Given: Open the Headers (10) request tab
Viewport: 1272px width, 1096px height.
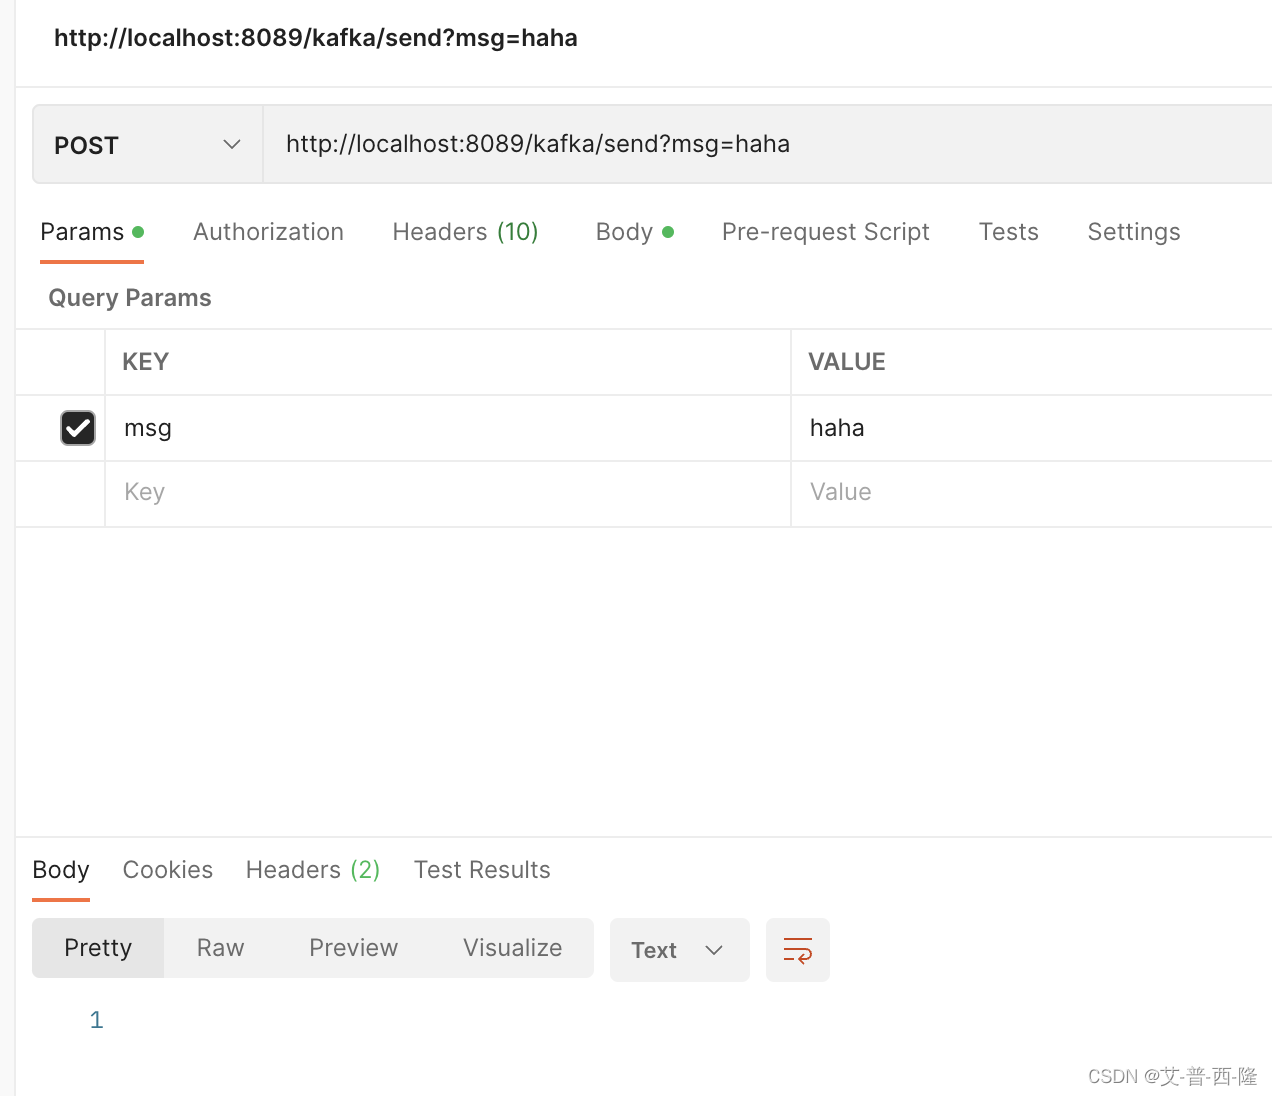Looking at the screenshot, I should point(464,231).
